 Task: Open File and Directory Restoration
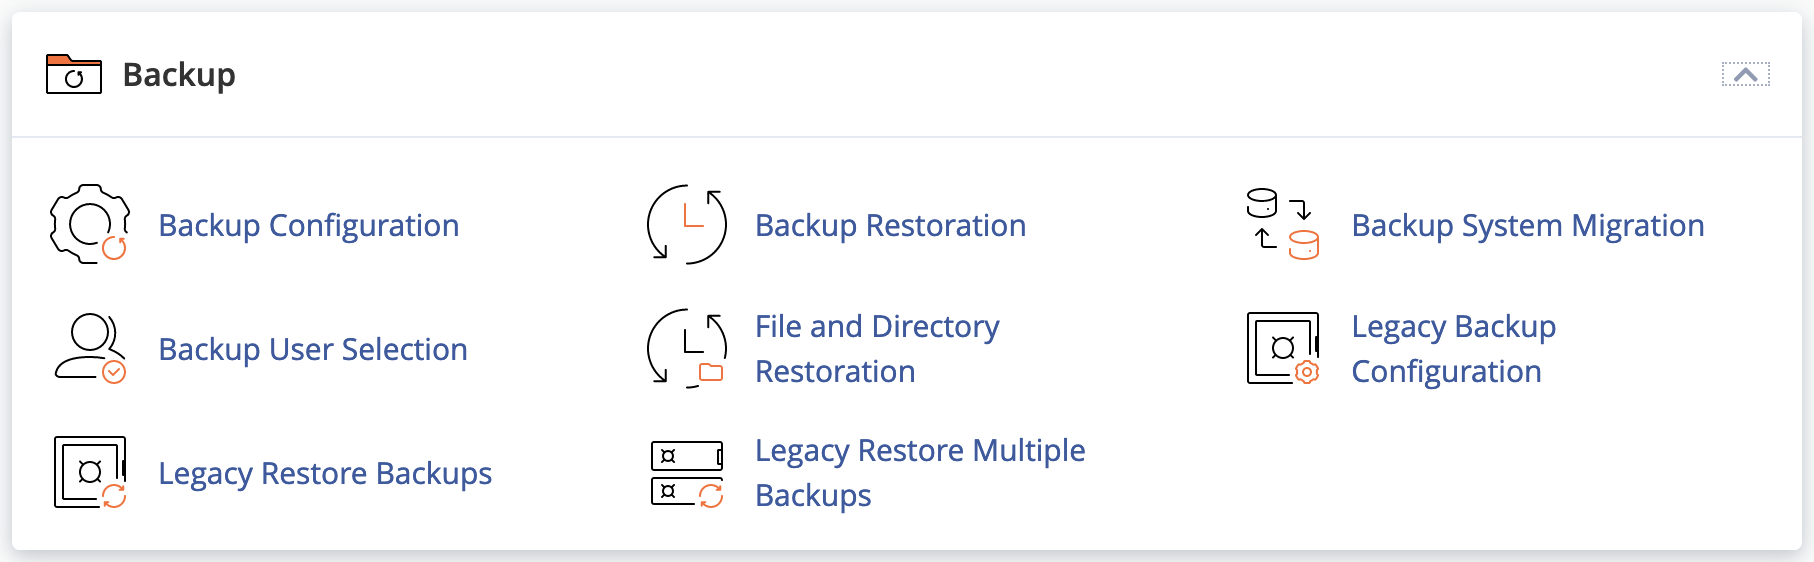click(877, 349)
